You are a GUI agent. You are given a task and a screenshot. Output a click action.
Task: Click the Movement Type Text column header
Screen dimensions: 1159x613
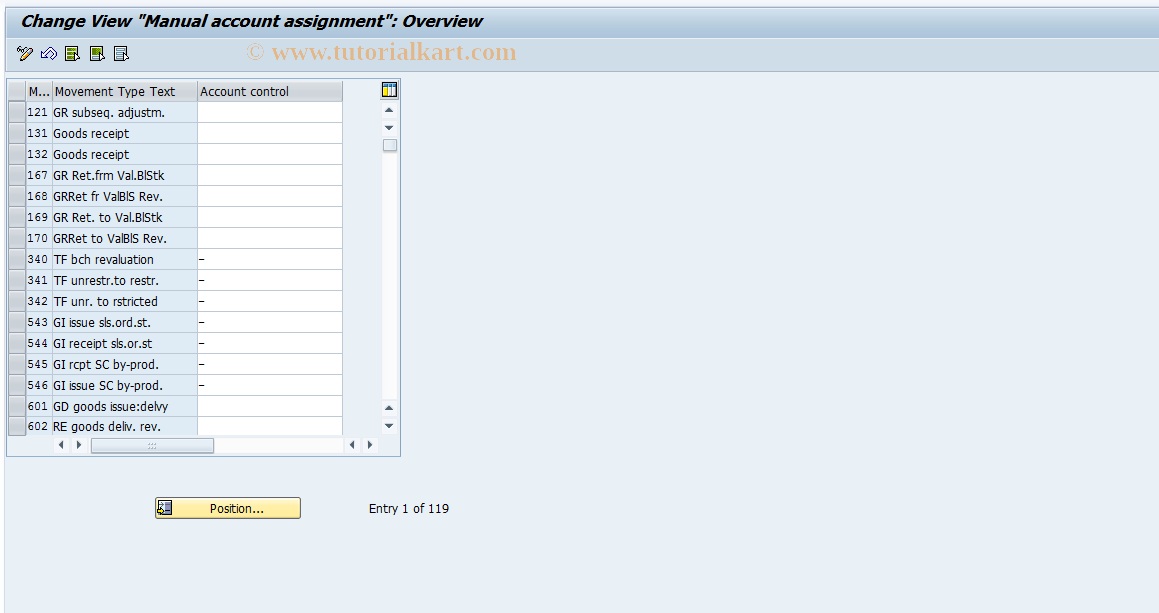[x=125, y=91]
